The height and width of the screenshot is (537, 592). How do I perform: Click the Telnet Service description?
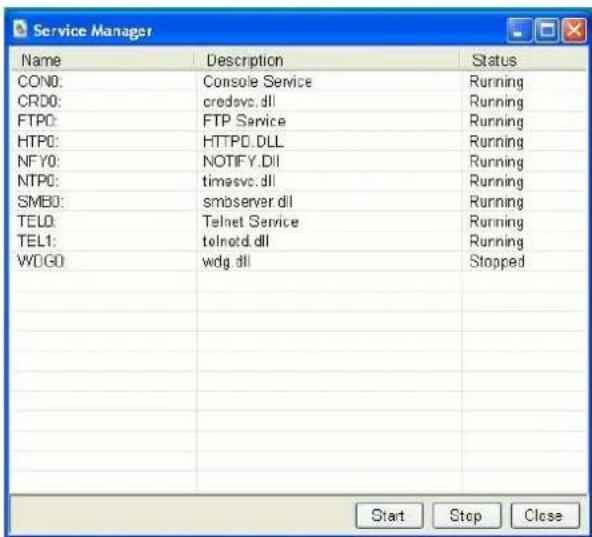coord(251,222)
